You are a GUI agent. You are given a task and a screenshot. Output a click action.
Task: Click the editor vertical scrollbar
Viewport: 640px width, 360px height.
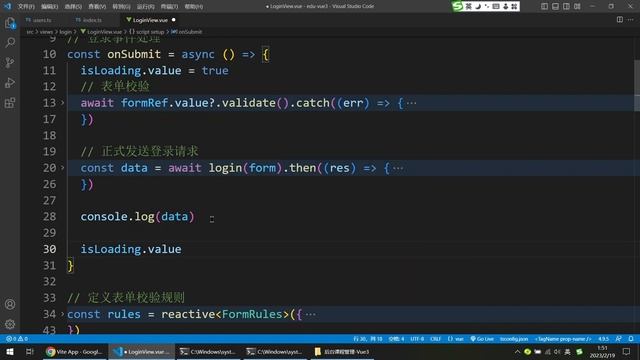pos(637,86)
